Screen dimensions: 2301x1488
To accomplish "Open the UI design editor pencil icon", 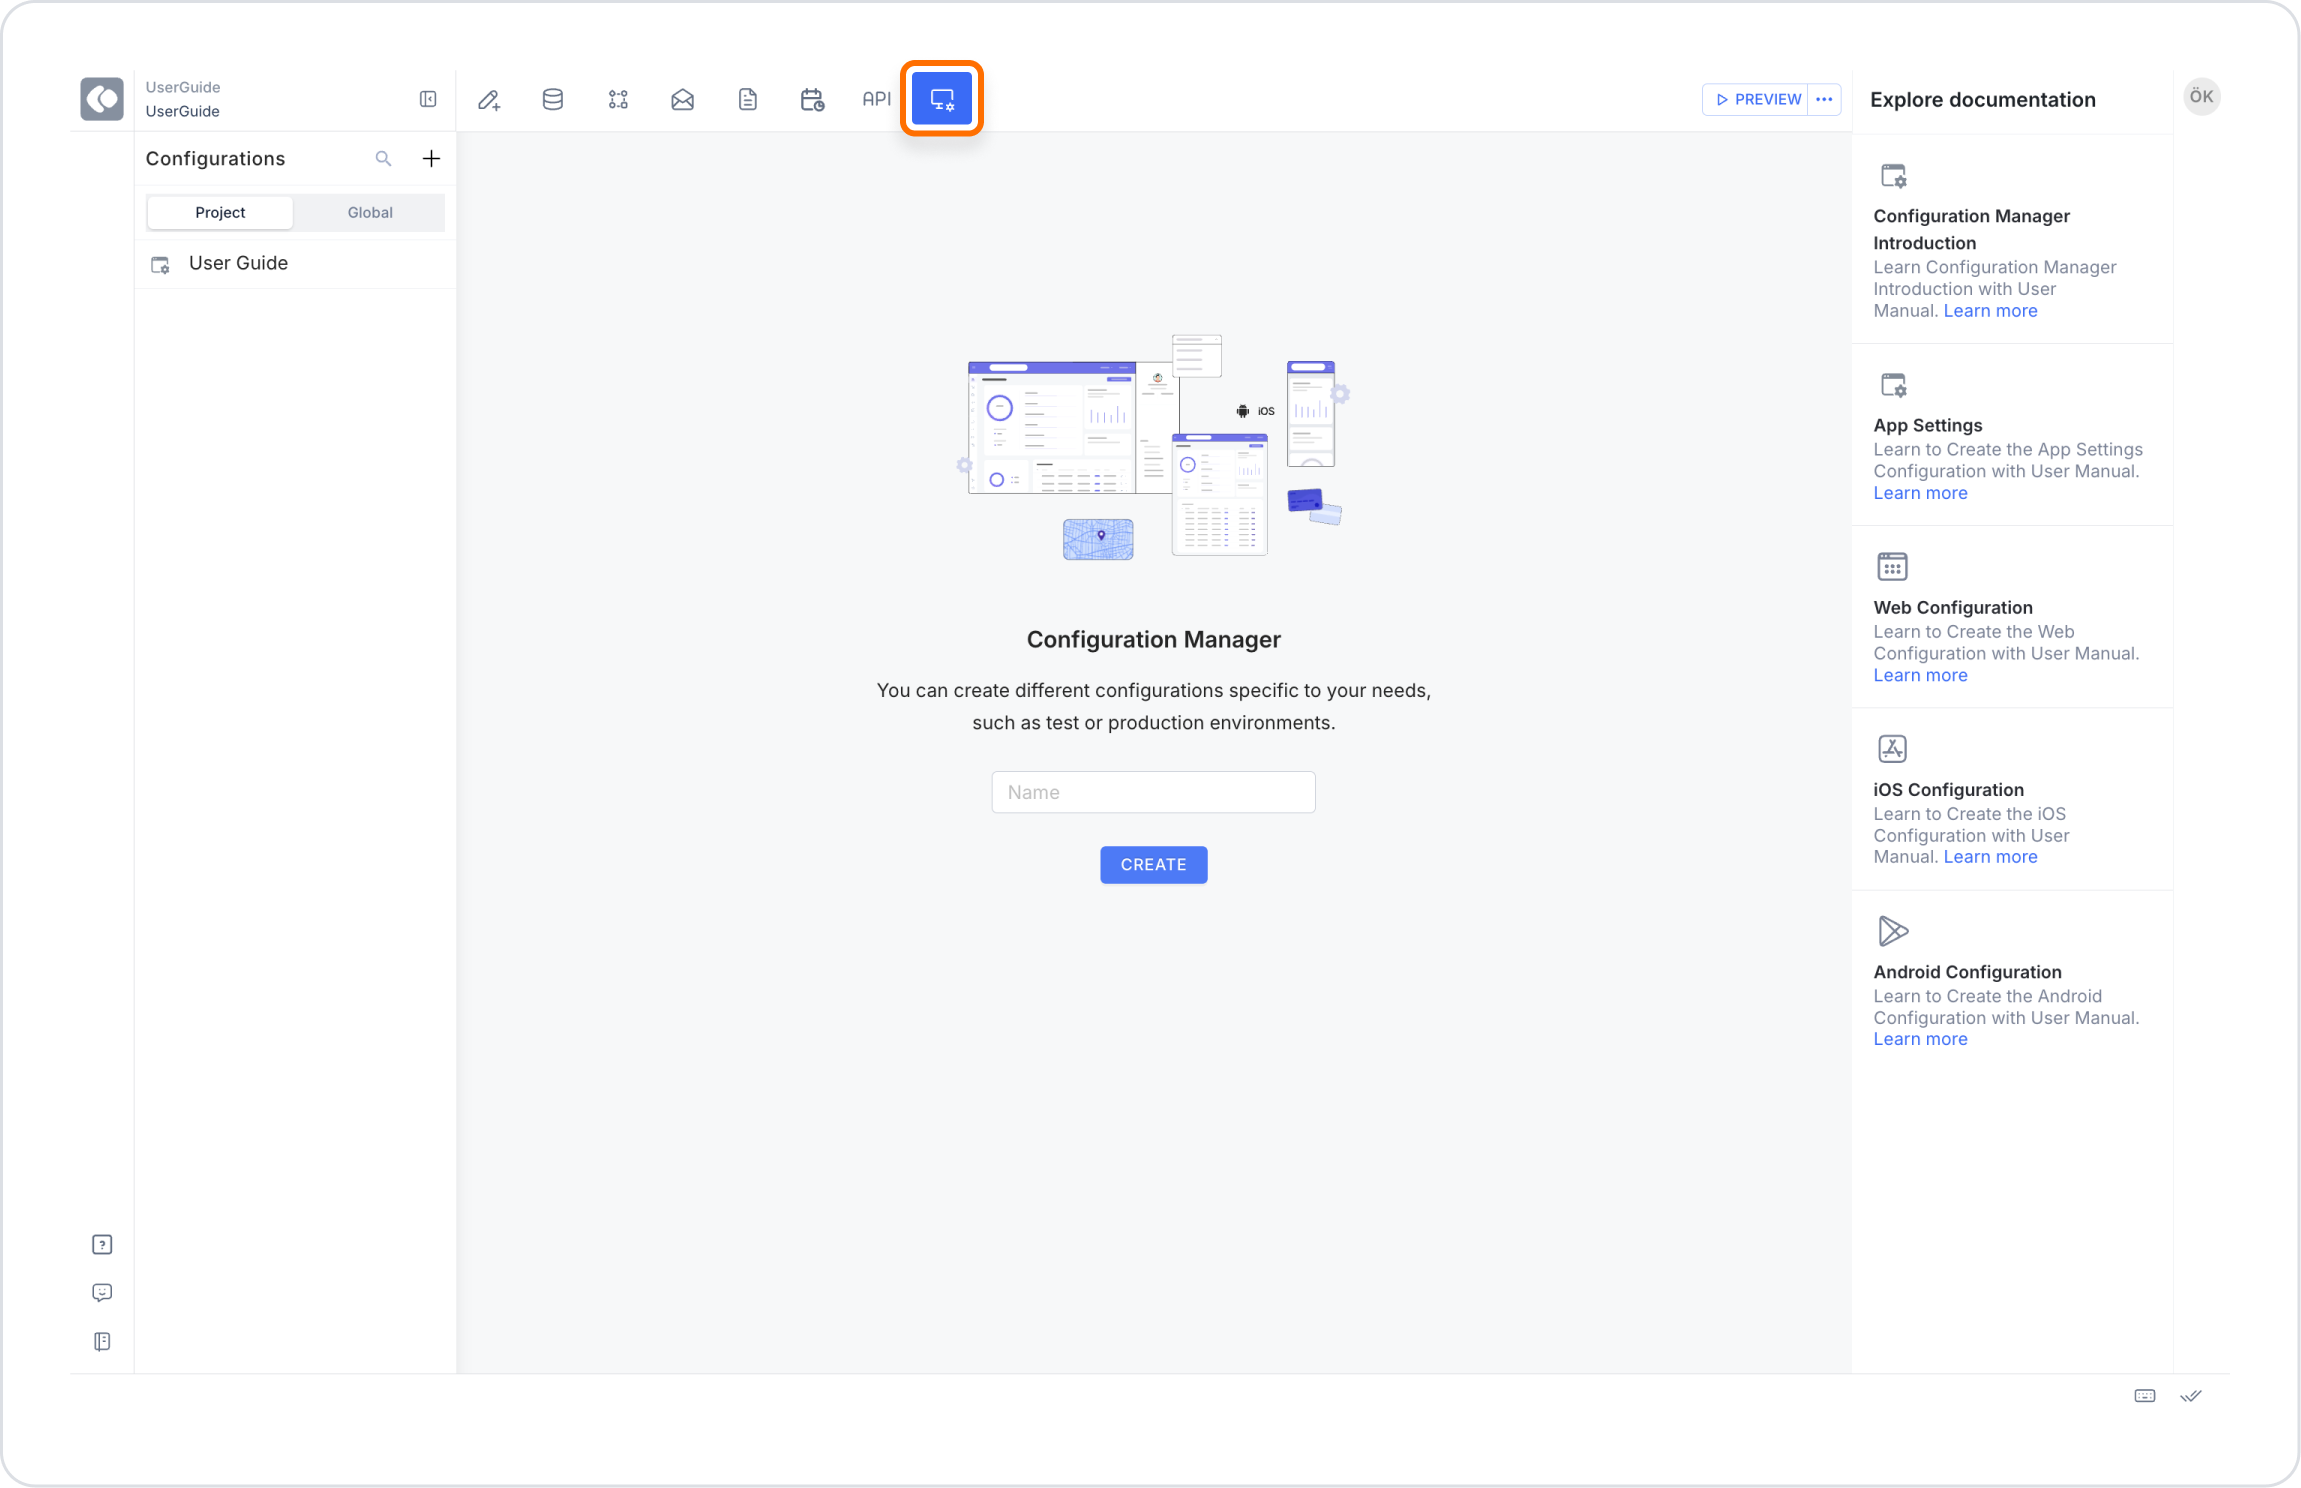I will click(x=489, y=99).
